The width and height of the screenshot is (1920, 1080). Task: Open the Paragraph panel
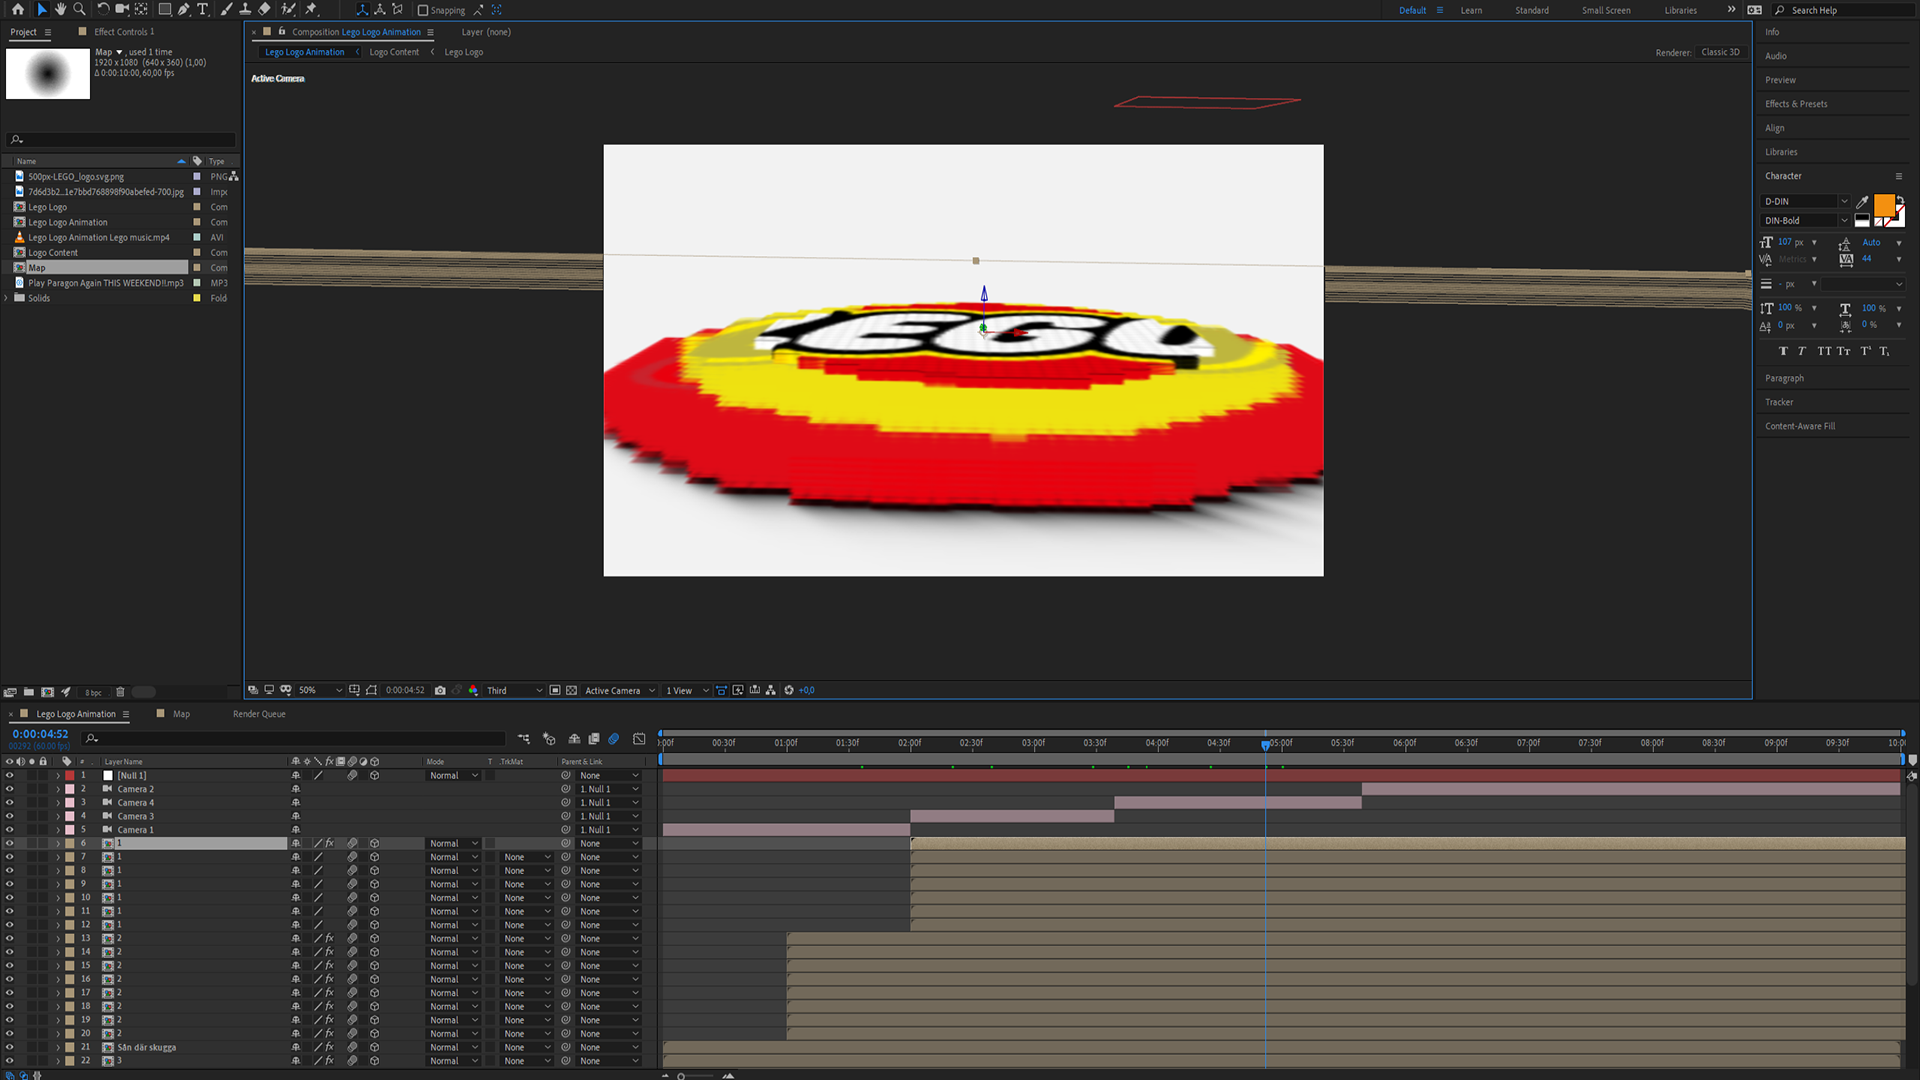click(x=1784, y=378)
